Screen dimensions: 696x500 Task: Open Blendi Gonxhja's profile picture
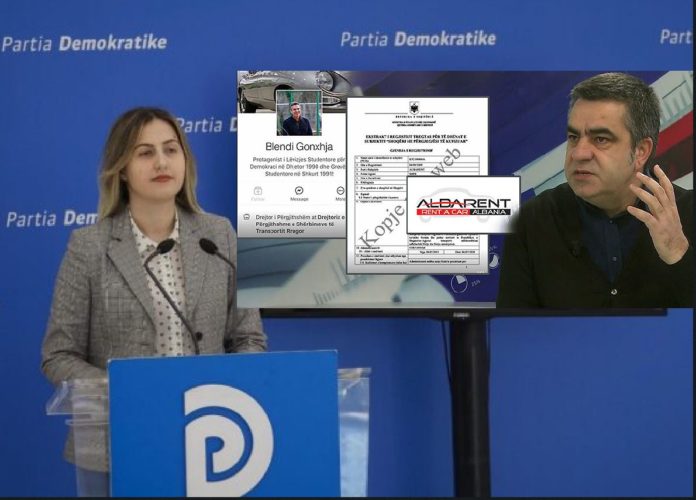pyautogui.click(x=298, y=114)
